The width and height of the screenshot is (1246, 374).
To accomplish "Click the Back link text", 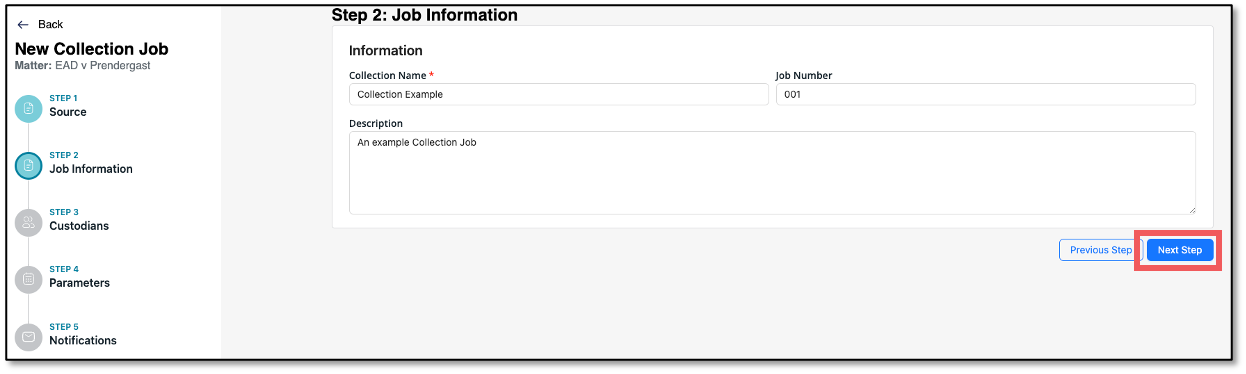I will (x=50, y=24).
